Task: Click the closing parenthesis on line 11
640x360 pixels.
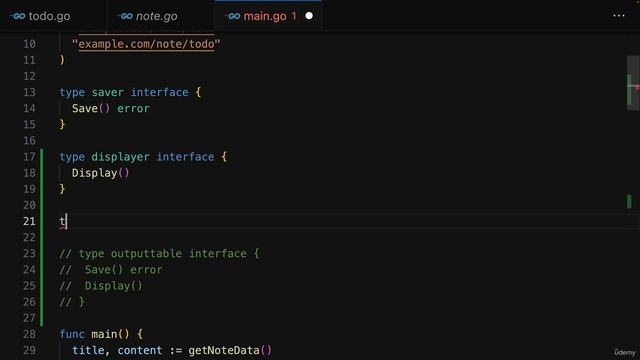Action: pos(62,60)
